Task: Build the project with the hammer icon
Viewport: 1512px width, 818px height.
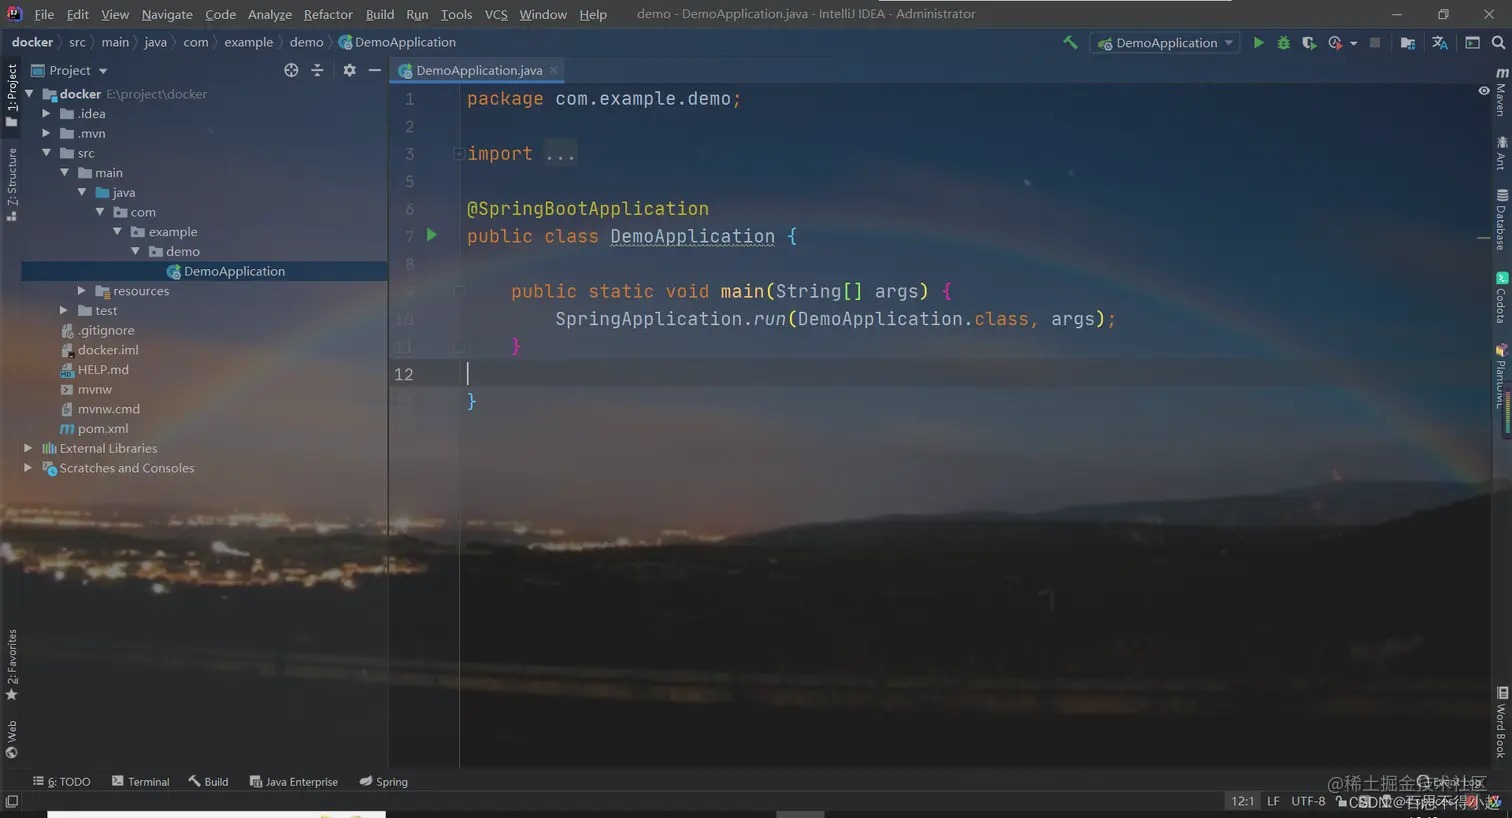Action: [1070, 42]
